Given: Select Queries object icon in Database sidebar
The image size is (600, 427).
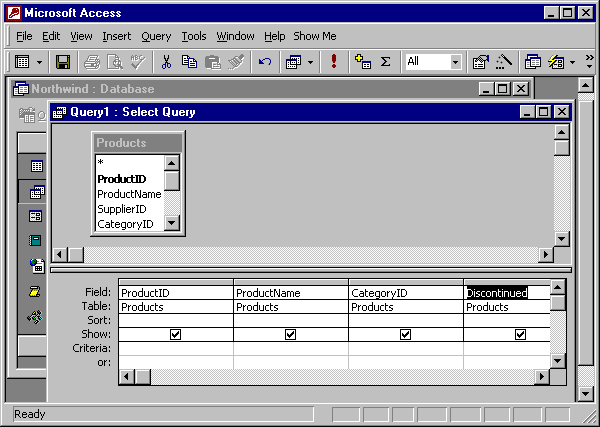Looking at the screenshot, I should pyautogui.click(x=37, y=192).
